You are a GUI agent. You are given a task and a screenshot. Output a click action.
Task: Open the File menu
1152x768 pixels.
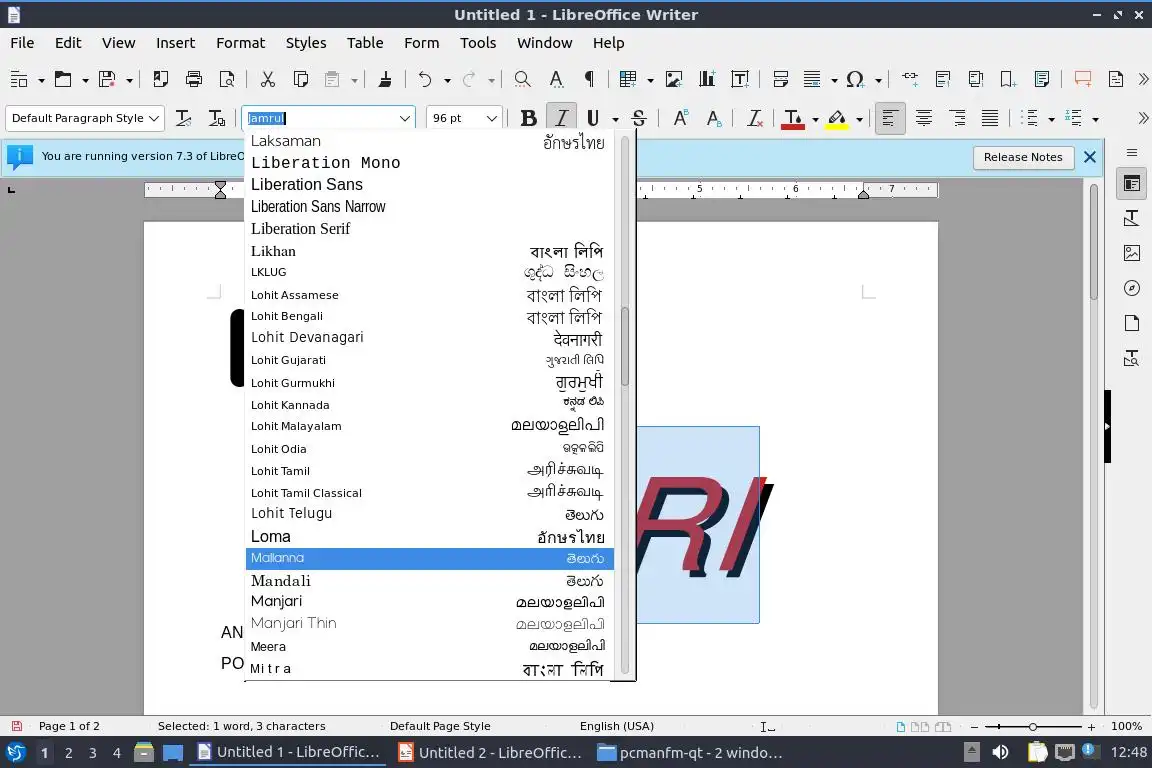click(22, 43)
